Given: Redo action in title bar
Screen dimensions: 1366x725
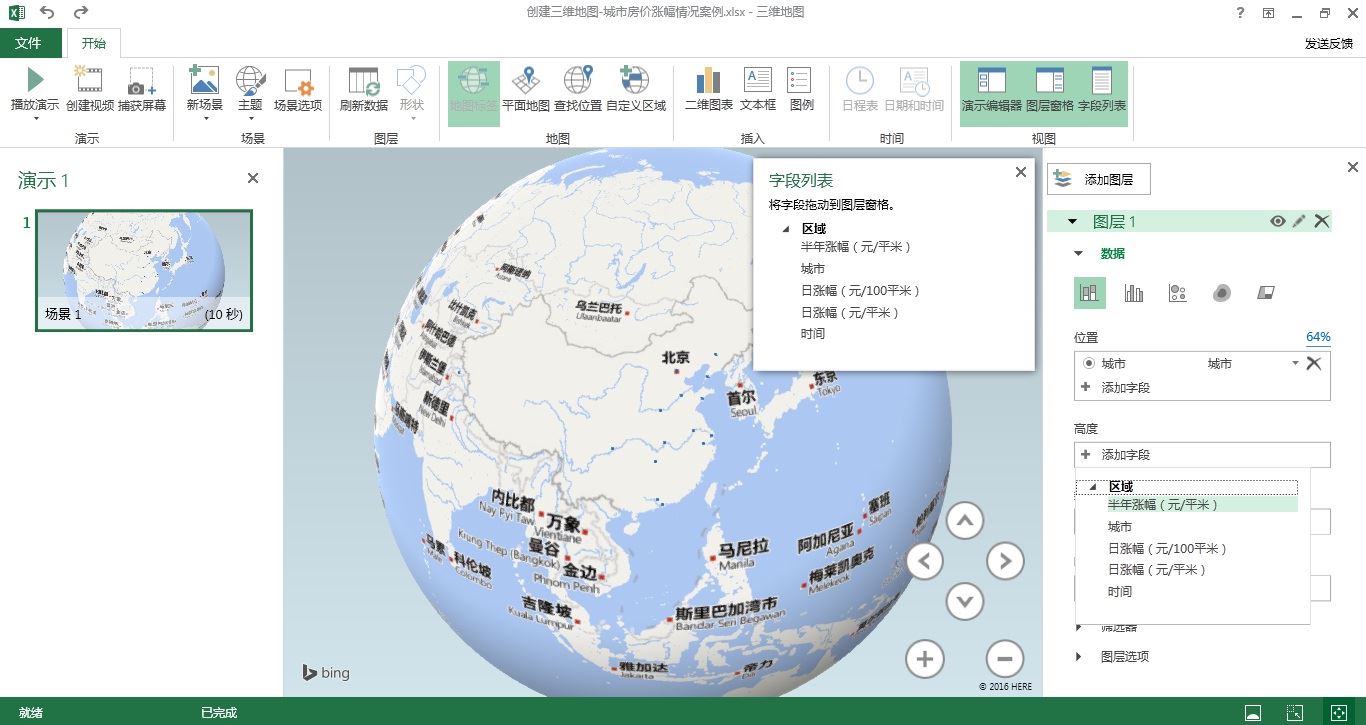Looking at the screenshot, I should click(x=81, y=13).
